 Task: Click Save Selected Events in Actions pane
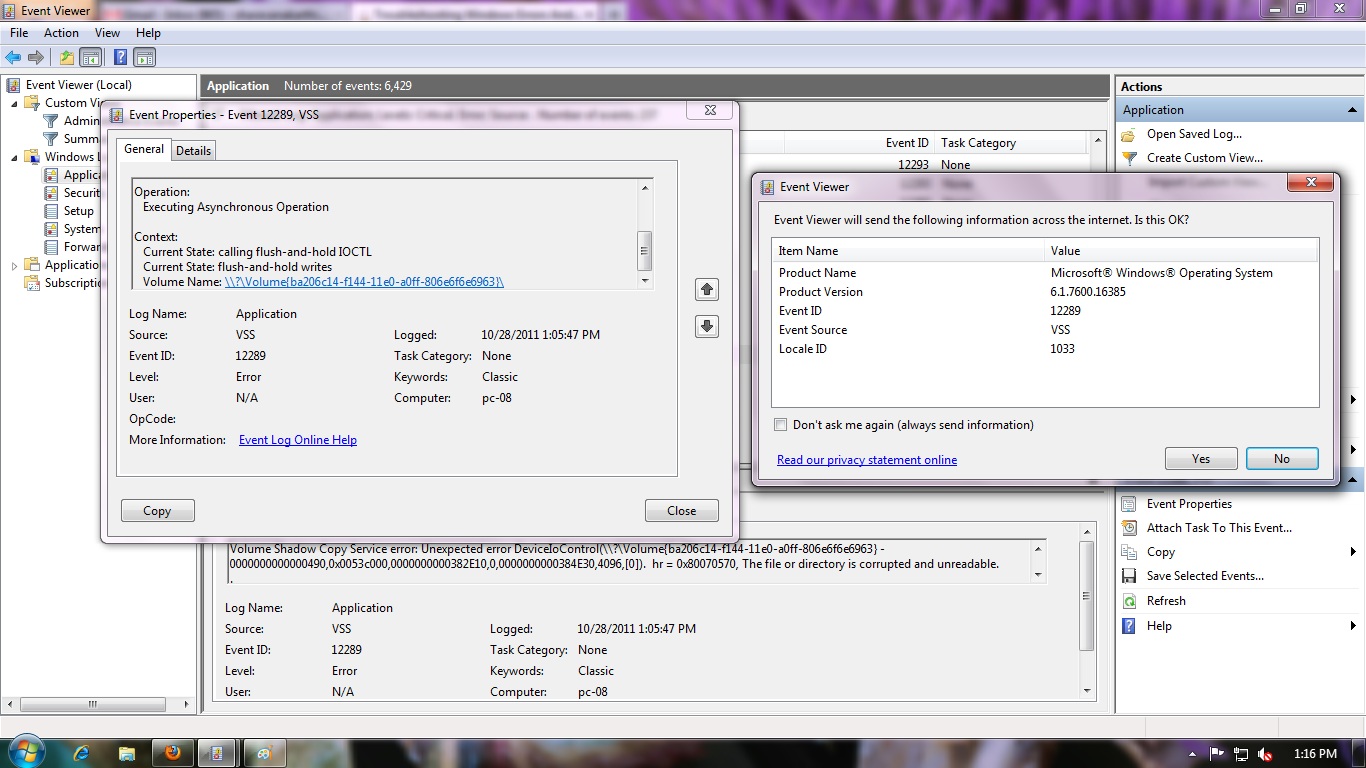(1205, 576)
